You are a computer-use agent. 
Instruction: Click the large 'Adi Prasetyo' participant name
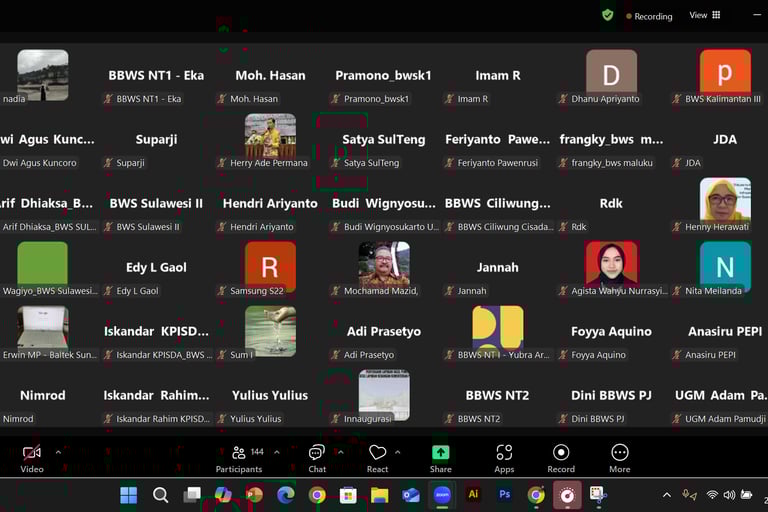pyautogui.click(x=384, y=332)
